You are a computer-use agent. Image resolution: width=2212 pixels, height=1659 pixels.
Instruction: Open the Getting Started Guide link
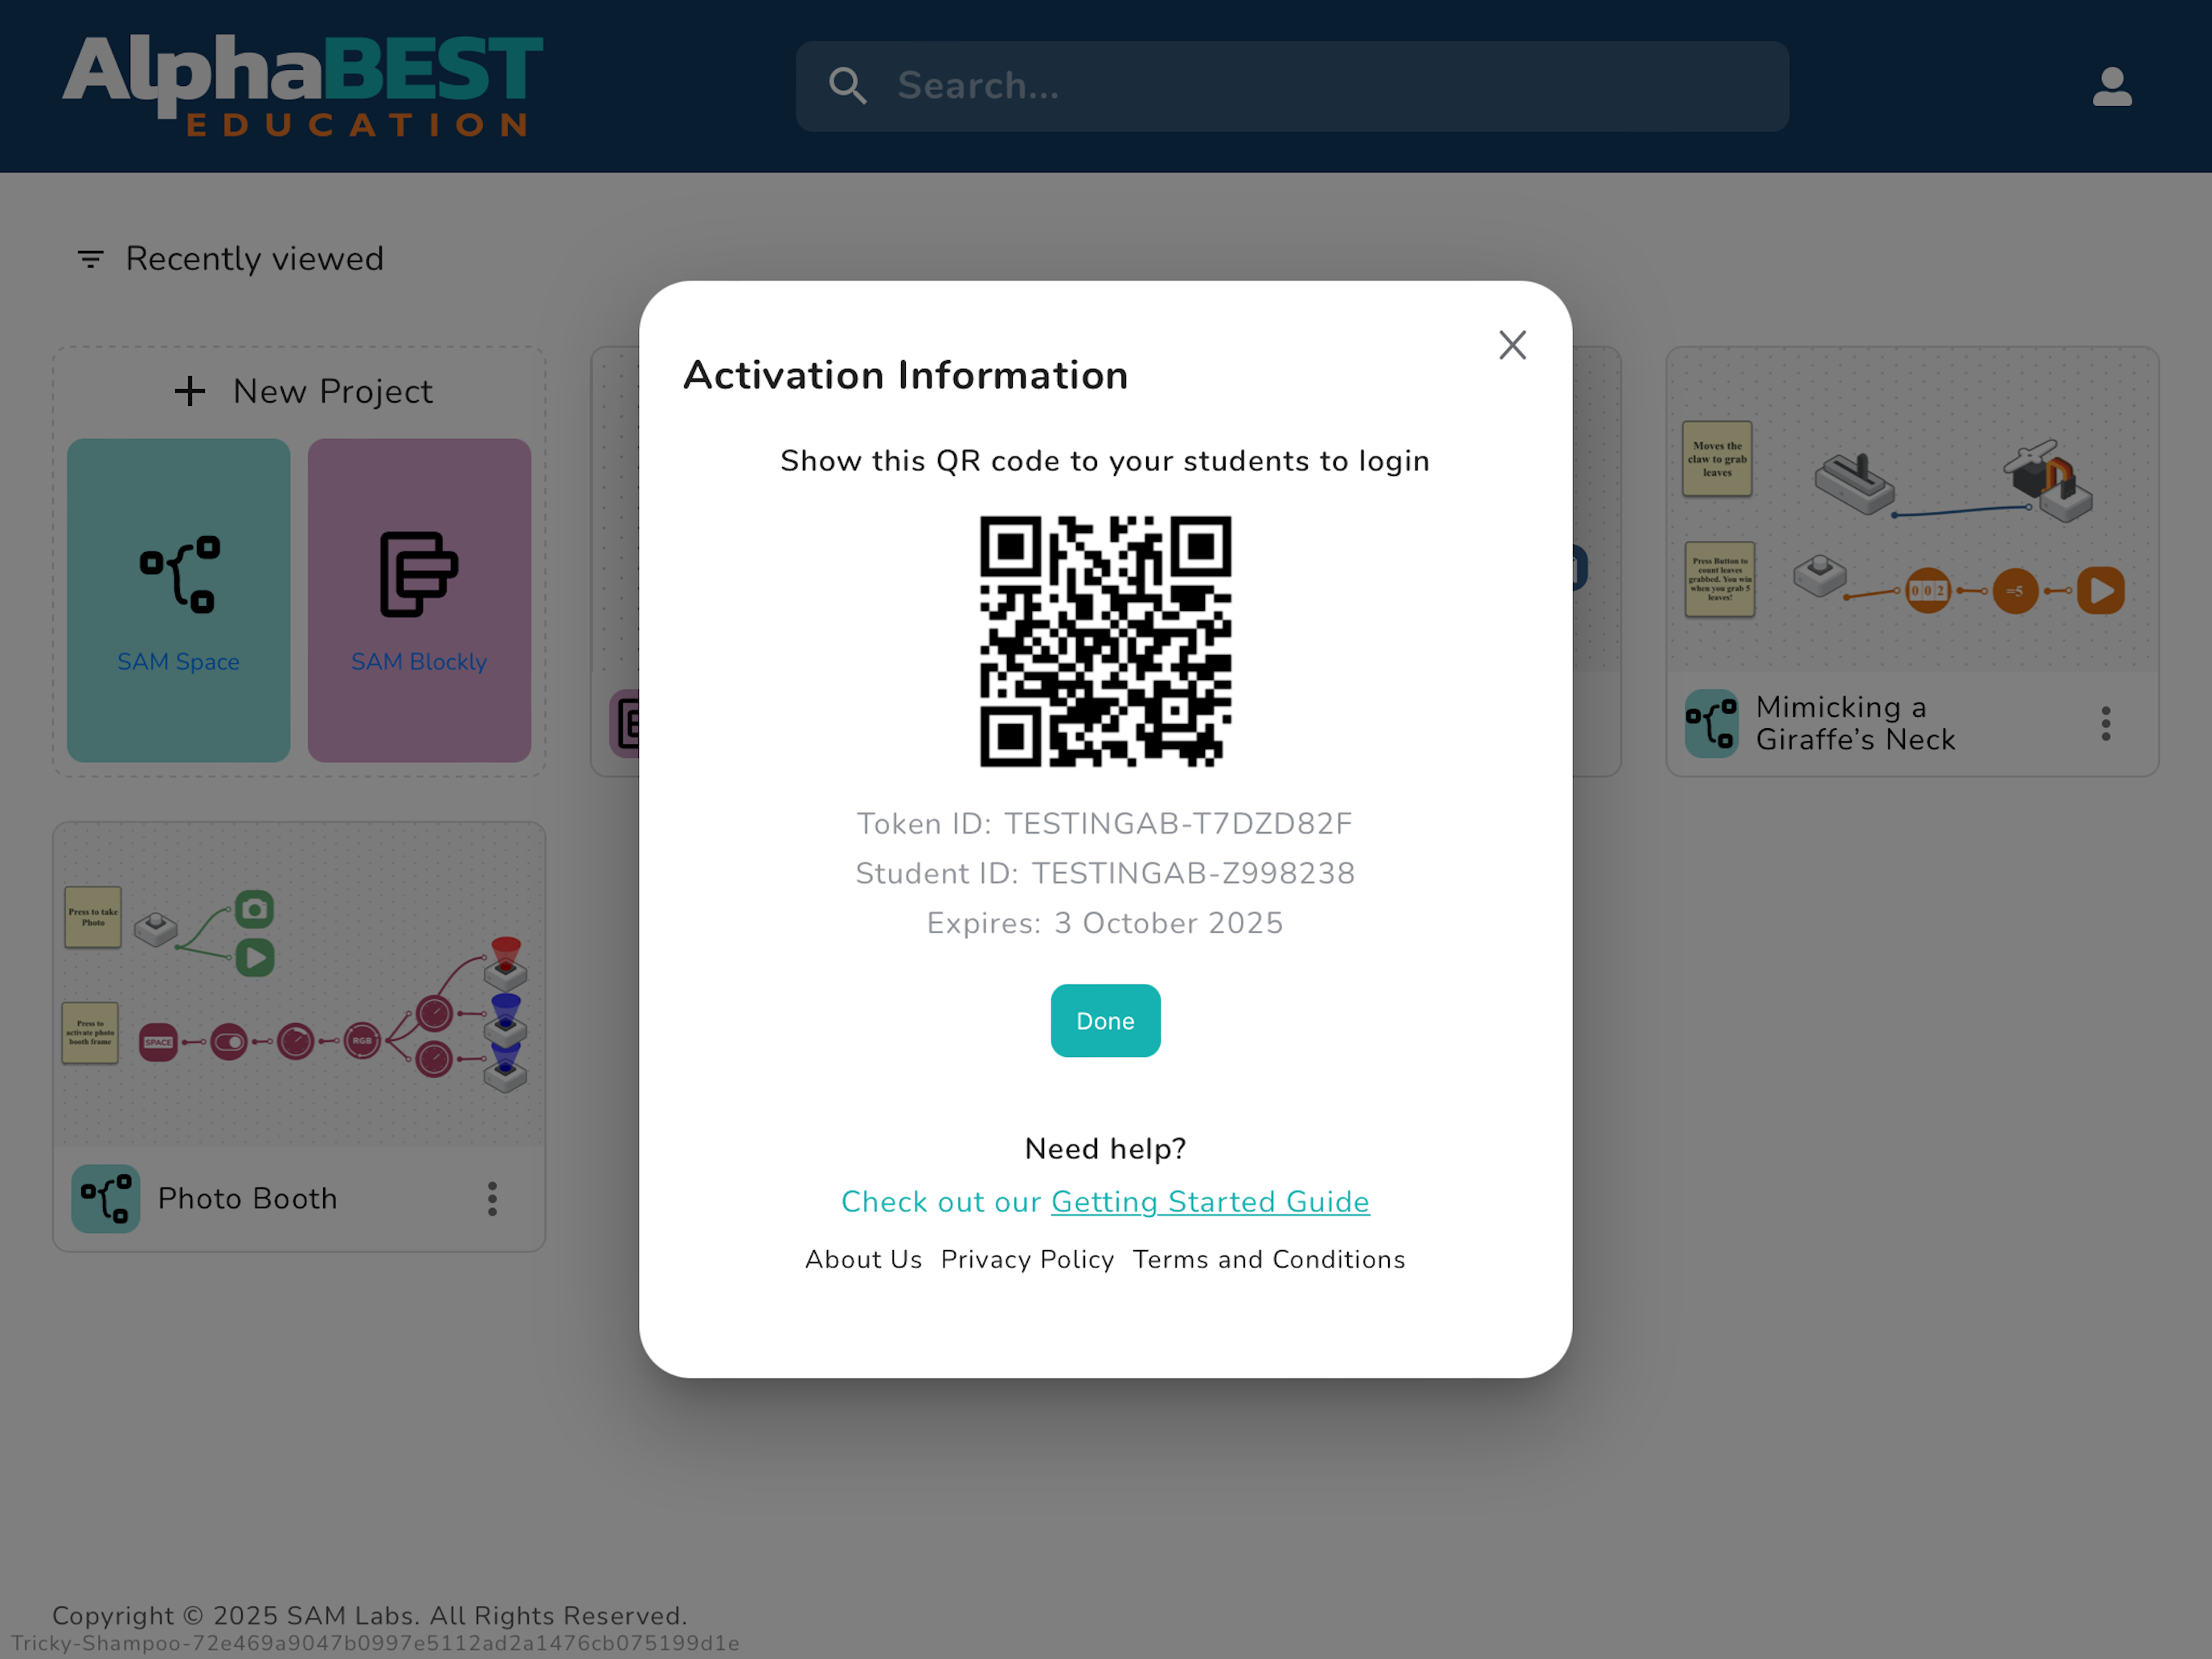(1210, 1201)
